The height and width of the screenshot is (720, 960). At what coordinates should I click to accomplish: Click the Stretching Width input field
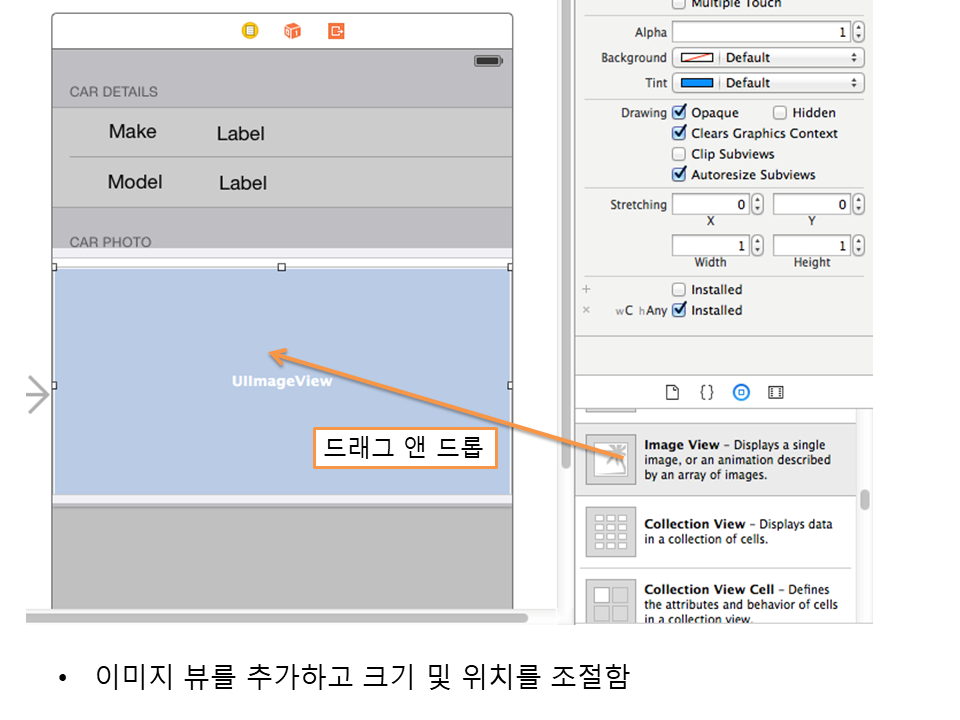pos(710,245)
